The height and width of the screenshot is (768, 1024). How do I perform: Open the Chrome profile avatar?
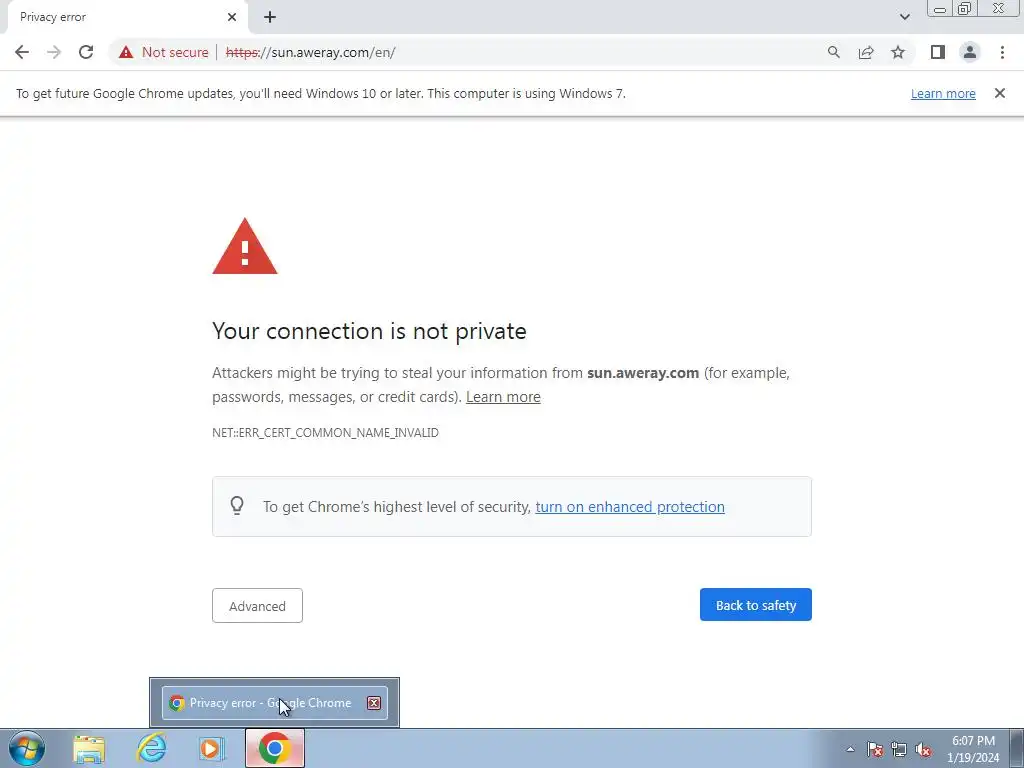coord(970,52)
